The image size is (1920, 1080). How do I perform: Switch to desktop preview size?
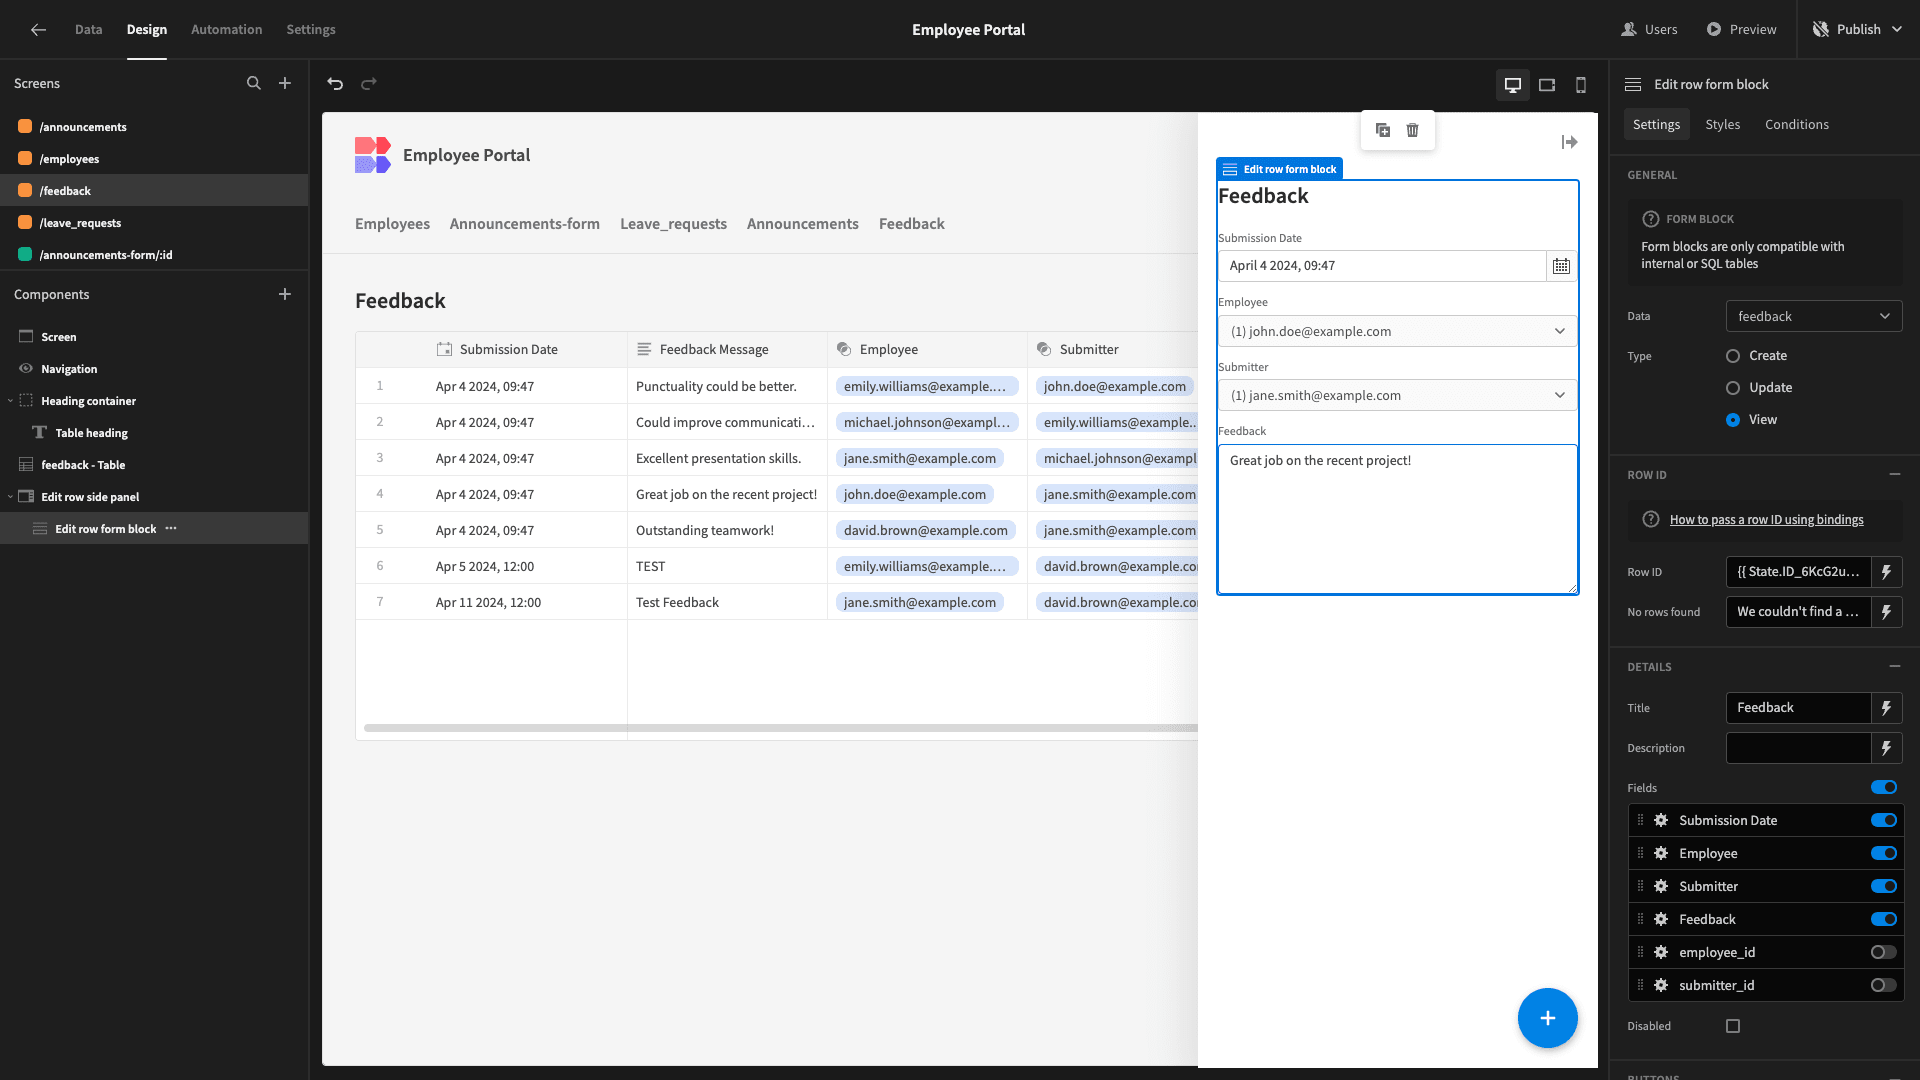tap(1513, 85)
